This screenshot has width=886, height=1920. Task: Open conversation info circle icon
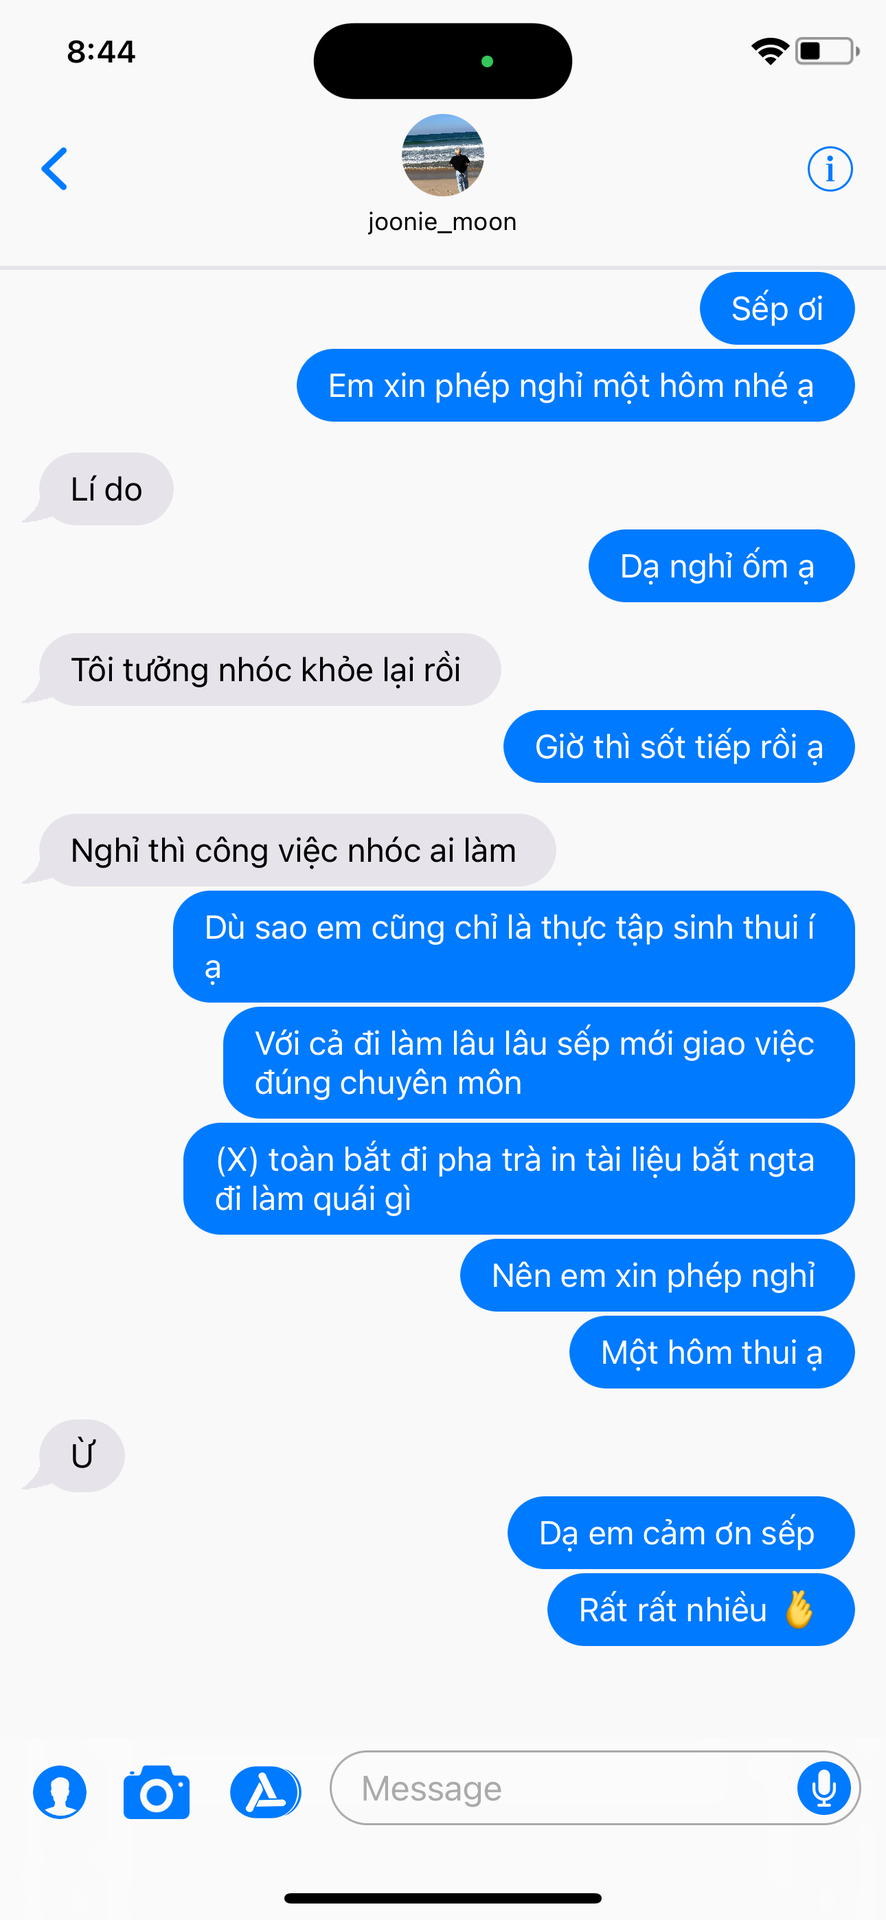(830, 169)
